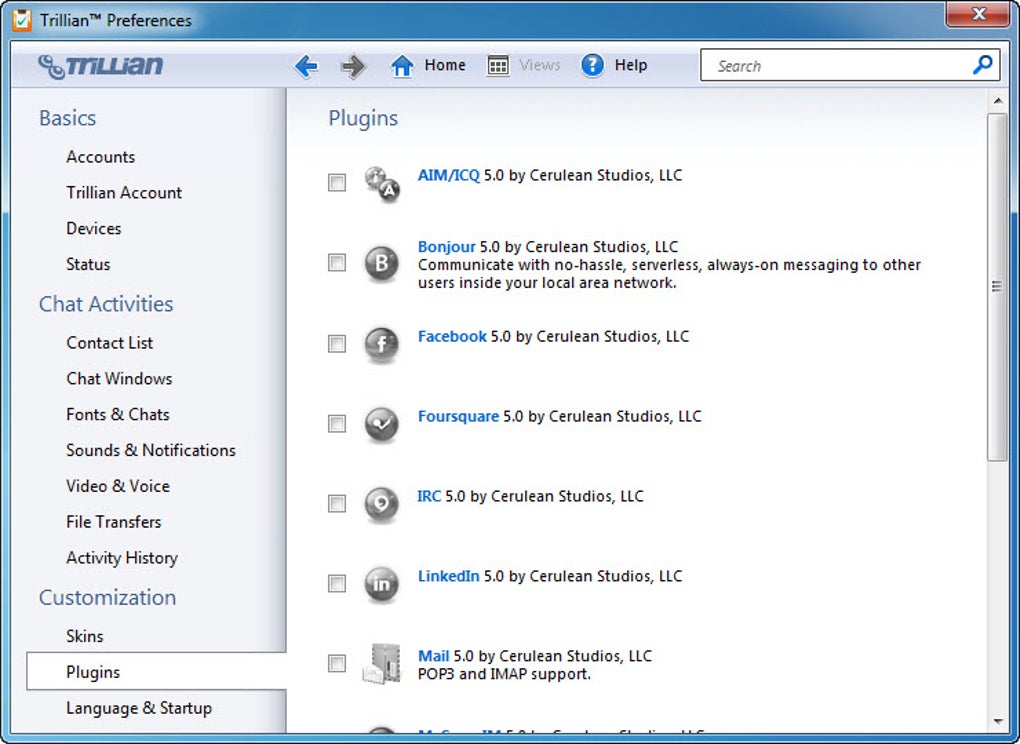Image resolution: width=1020 pixels, height=744 pixels.
Task: Enable the AIM/ICQ plugin checkbox
Action: (x=337, y=183)
